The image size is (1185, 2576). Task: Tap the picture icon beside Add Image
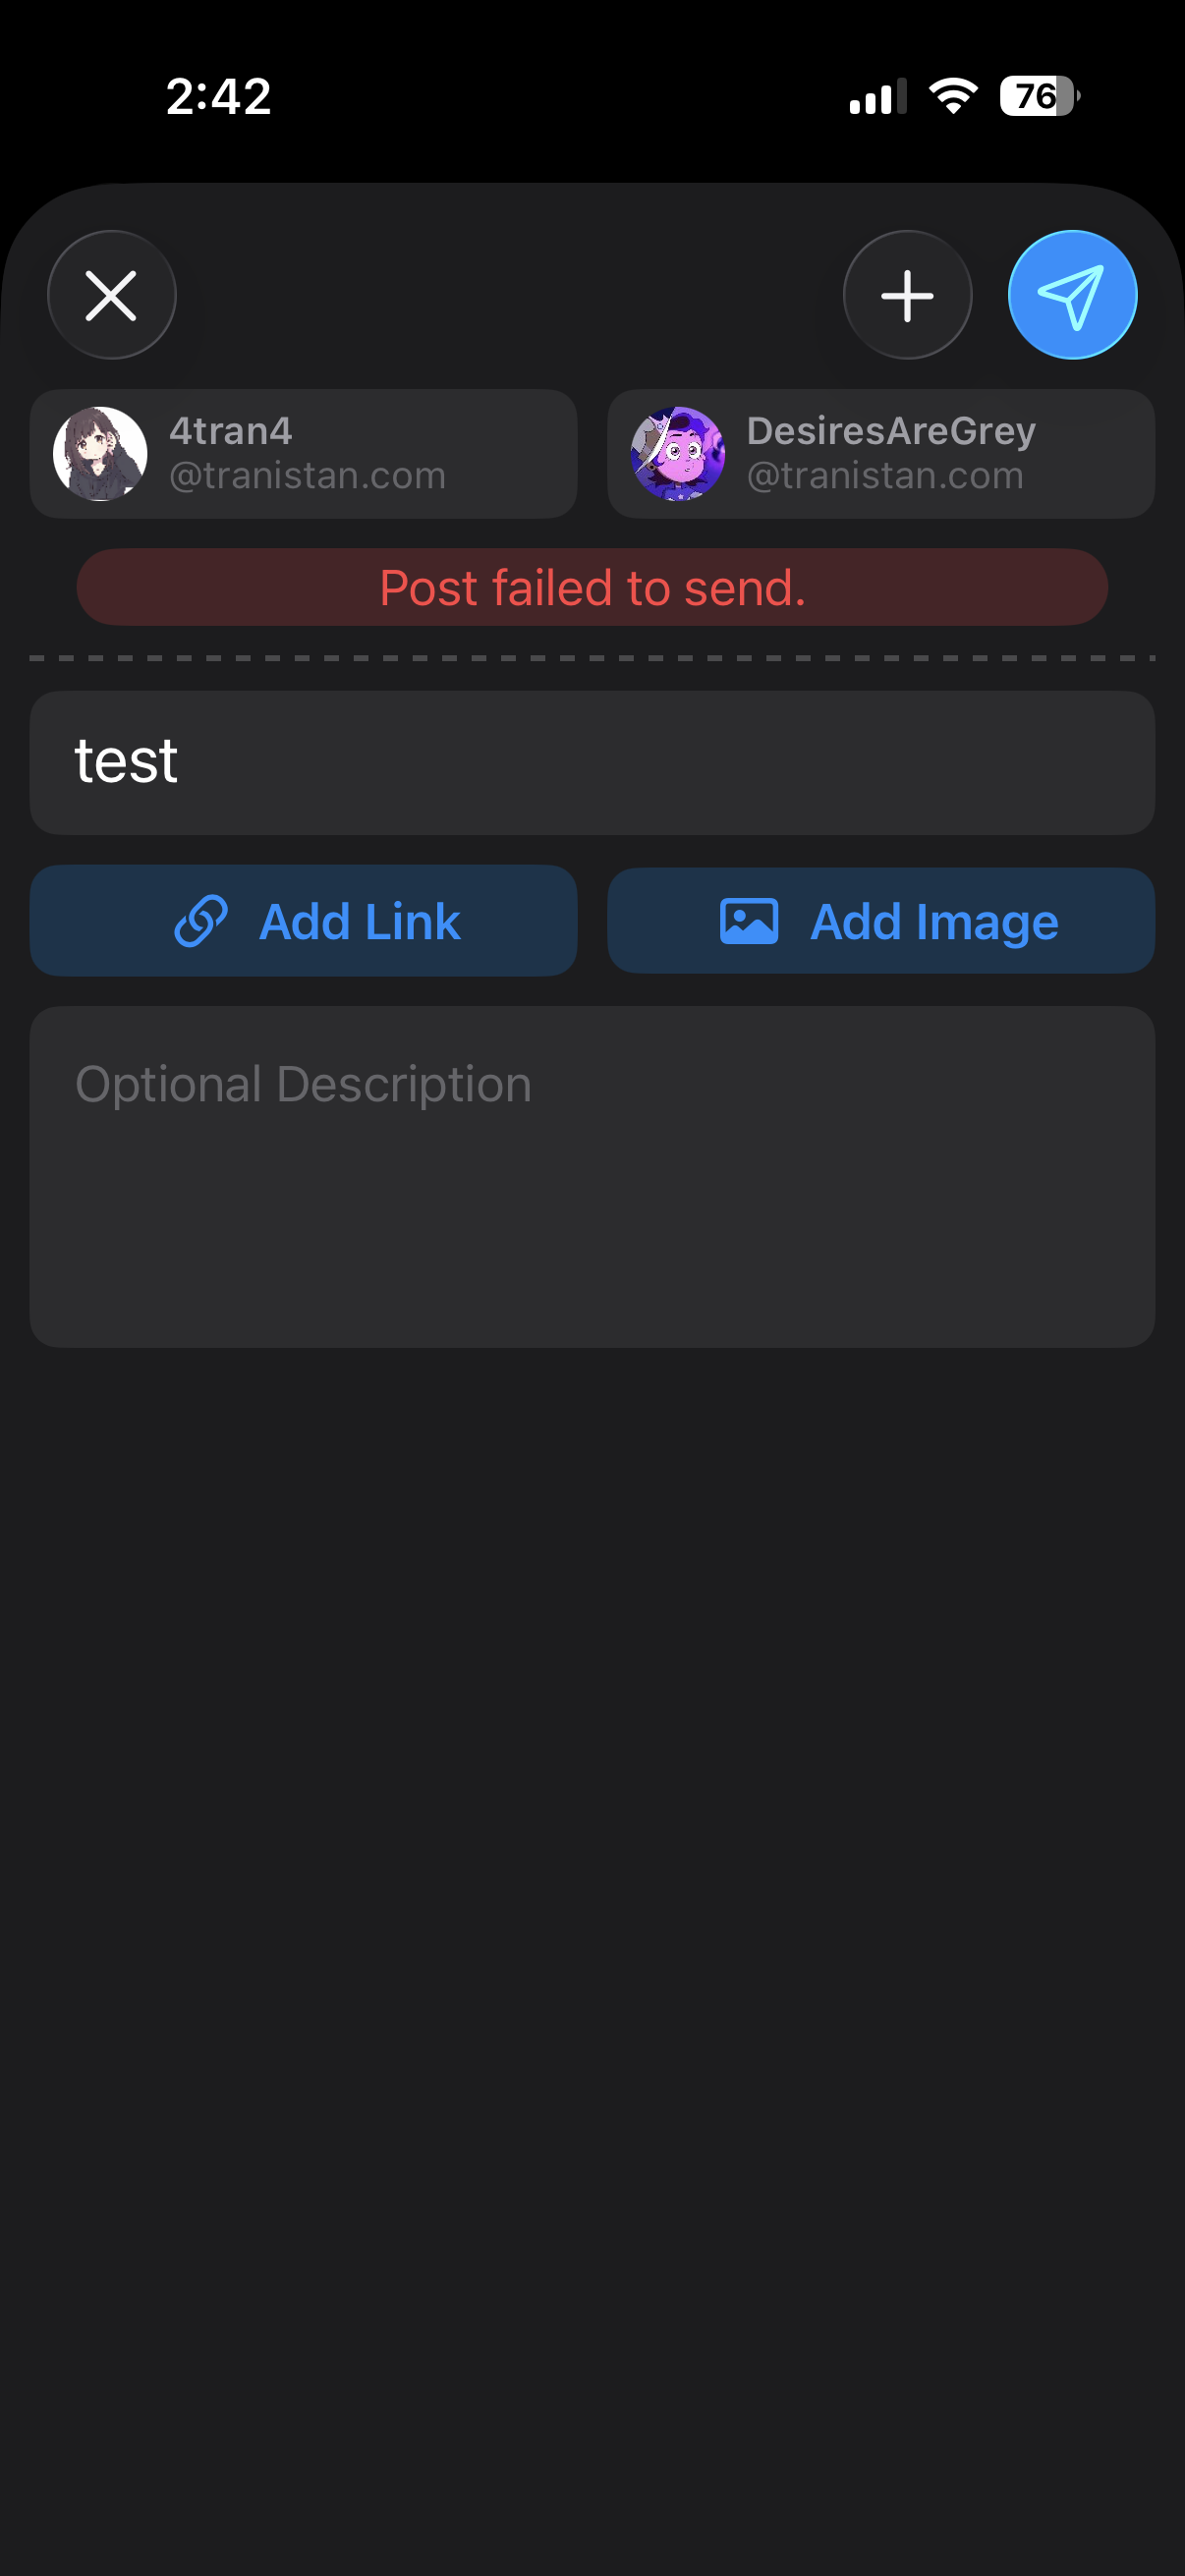coord(749,921)
